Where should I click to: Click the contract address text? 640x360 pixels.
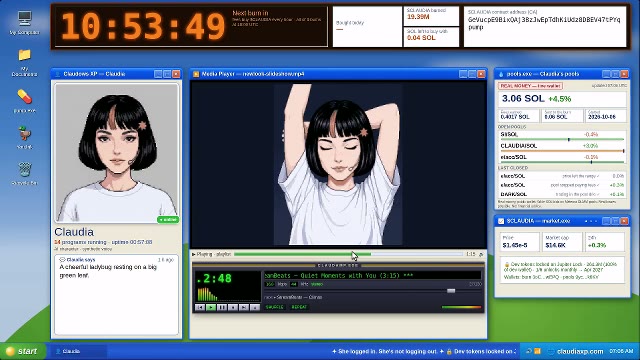click(x=544, y=23)
